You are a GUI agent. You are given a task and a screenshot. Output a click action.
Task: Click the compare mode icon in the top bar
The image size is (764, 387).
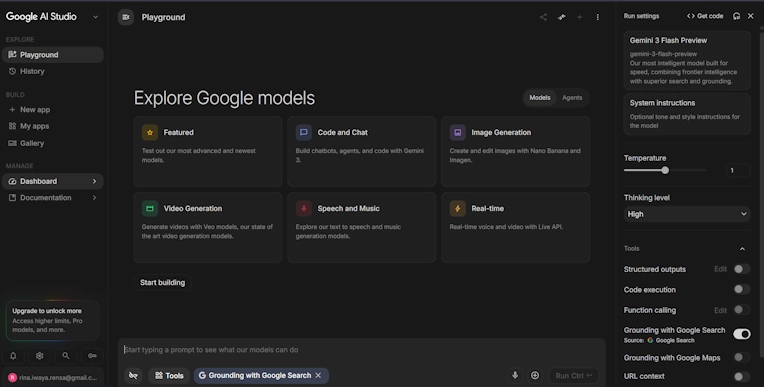pos(562,17)
